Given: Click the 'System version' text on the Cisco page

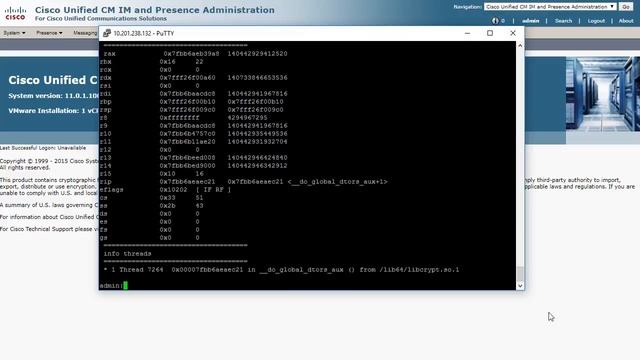Looking at the screenshot, I should click(53, 96).
